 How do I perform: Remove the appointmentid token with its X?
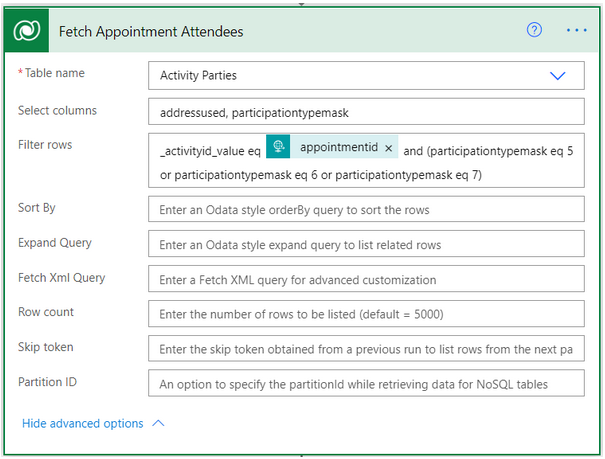click(x=389, y=149)
